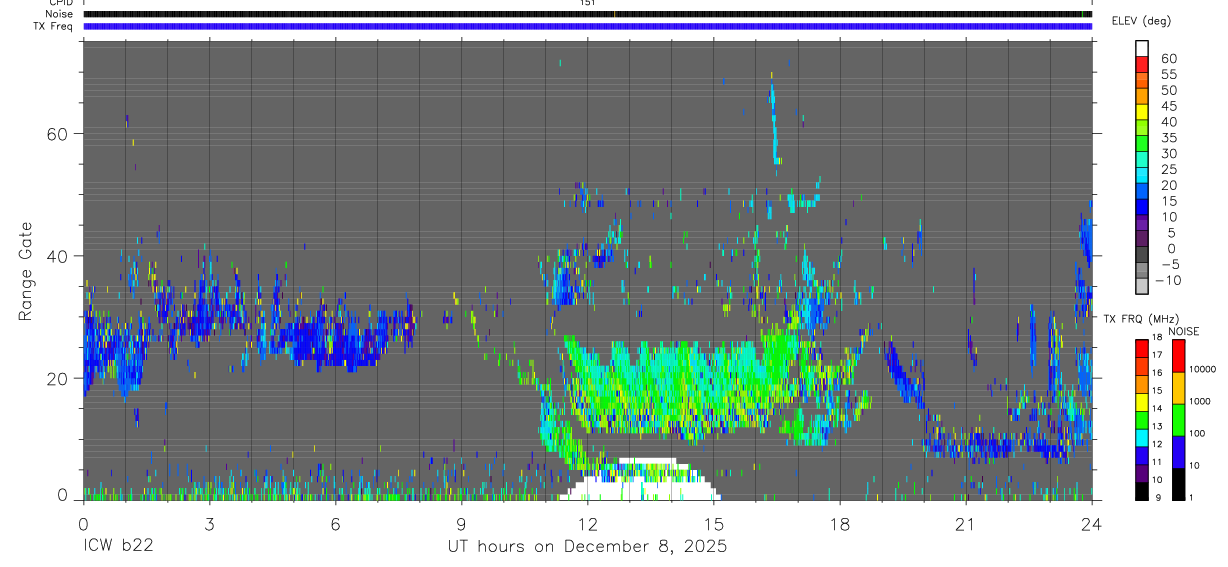Viewport: 1228px width, 567px height.
Task: Select the green 13–14 MHz TX FRQ segment
Action: pyautogui.click(x=1142, y=419)
